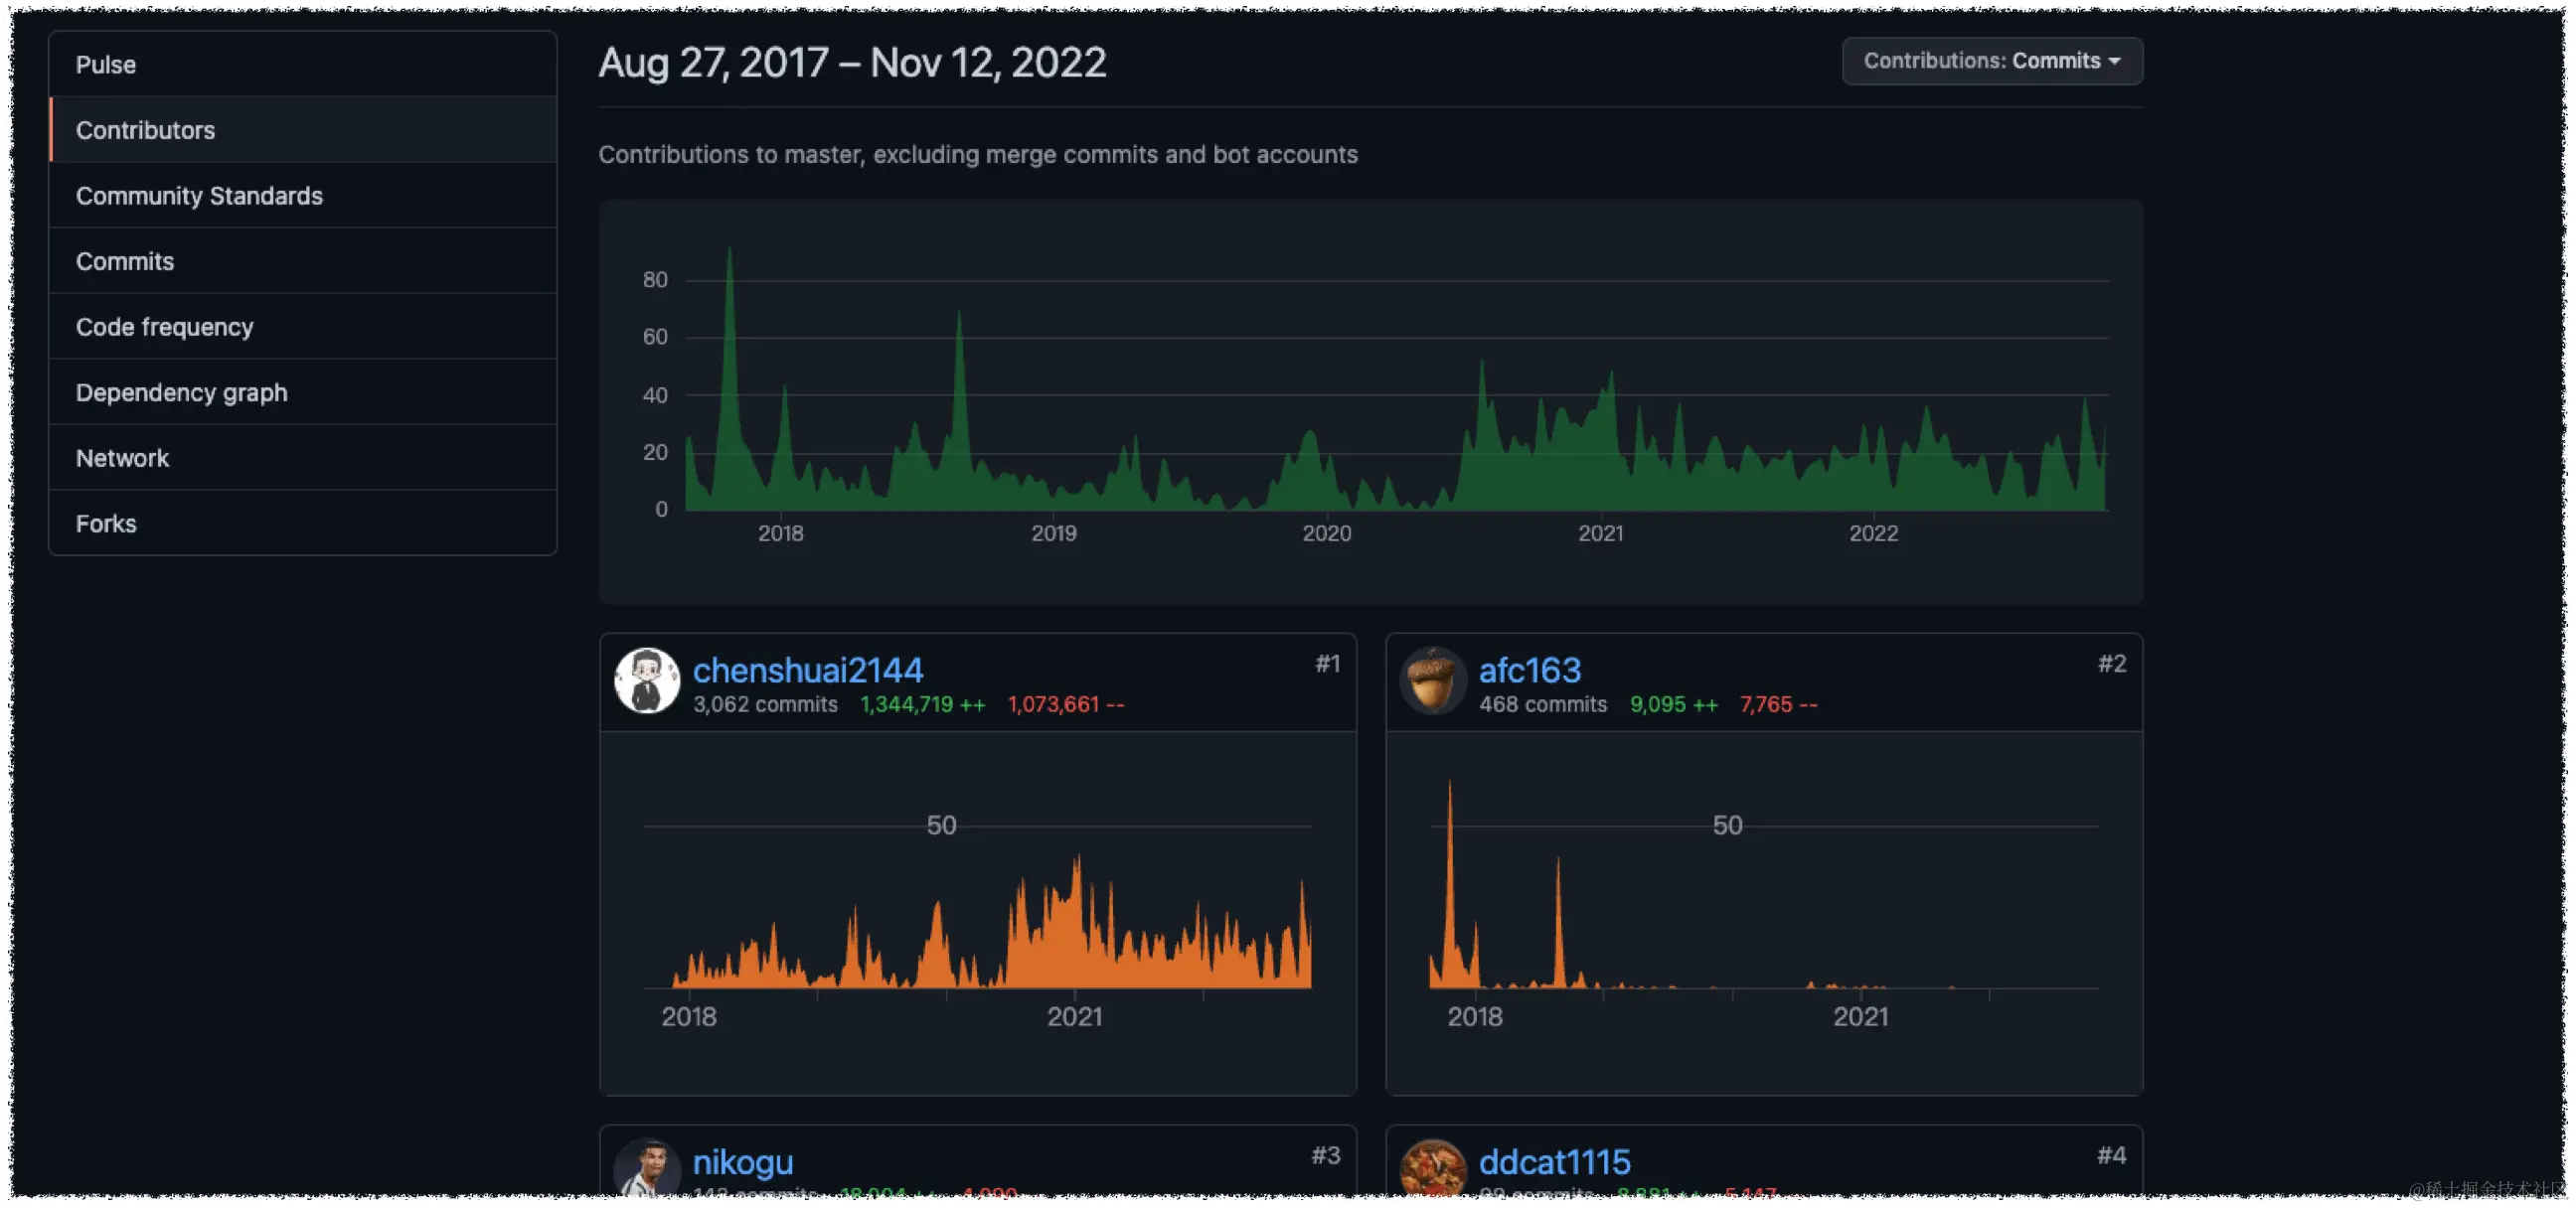2576x1208 pixels.
Task: Click nikogu's avatar picture
Action: pyautogui.click(x=646, y=1167)
